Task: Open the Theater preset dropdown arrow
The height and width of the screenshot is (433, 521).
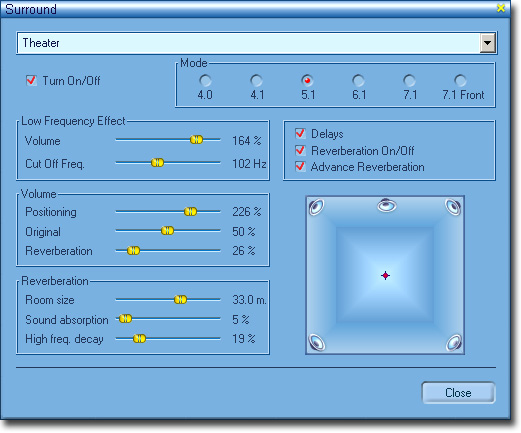Action: [488, 43]
